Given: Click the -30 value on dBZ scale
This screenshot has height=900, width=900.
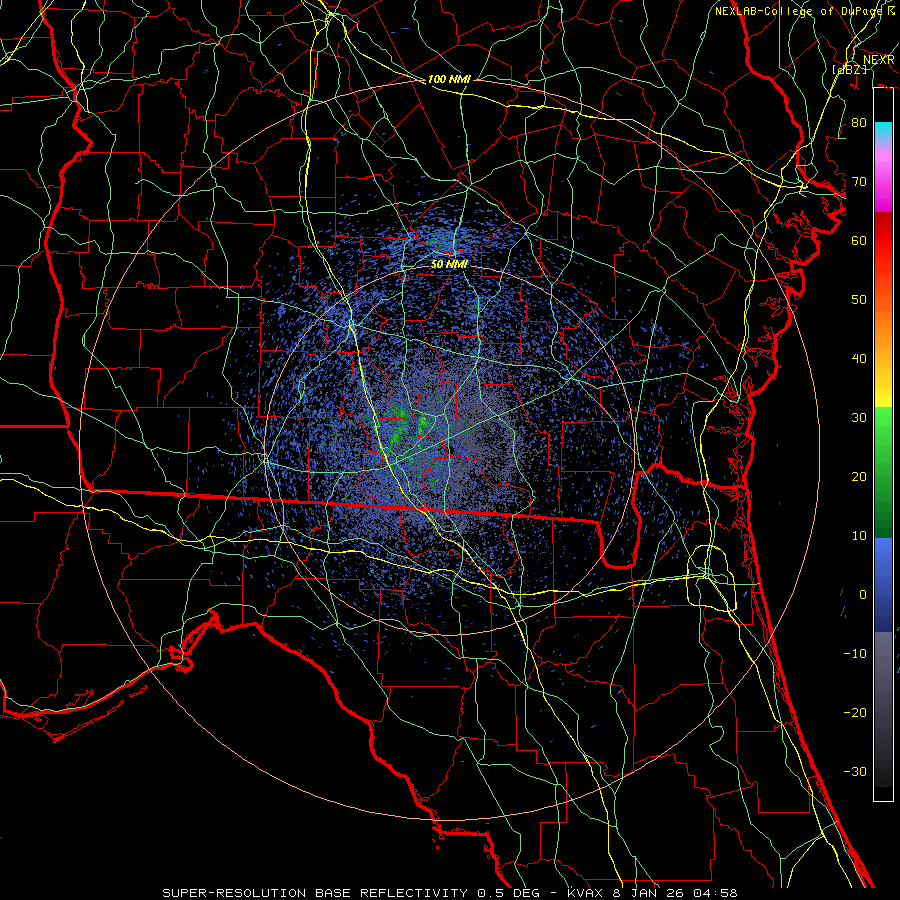Looking at the screenshot, I should click(855, 772).
